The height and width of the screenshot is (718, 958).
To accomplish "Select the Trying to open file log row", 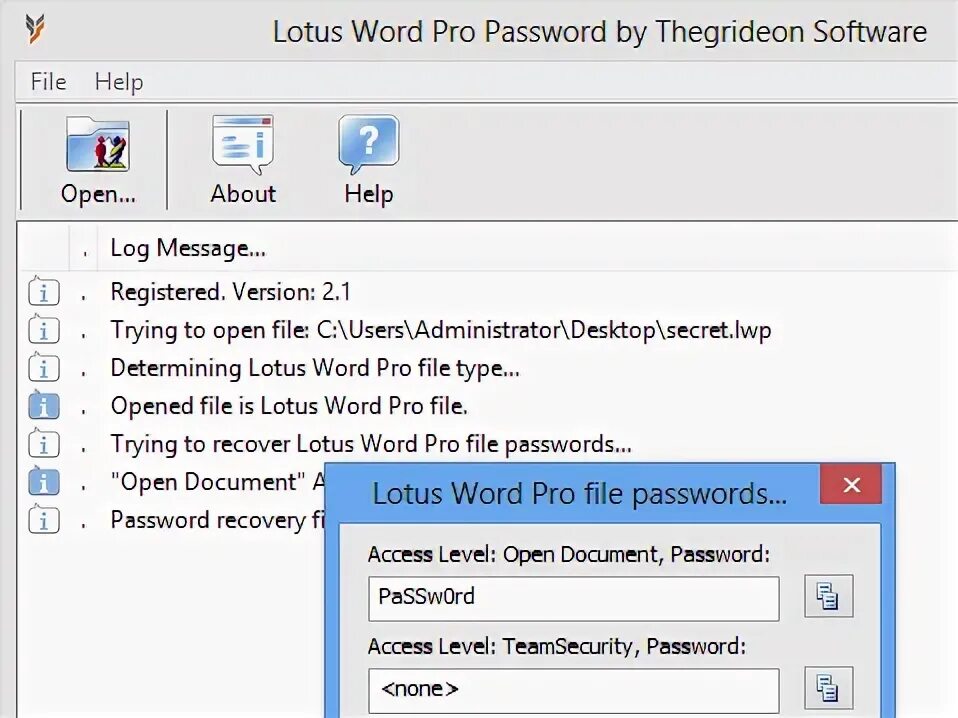I will pyautogui.click(x=440, y=330).
